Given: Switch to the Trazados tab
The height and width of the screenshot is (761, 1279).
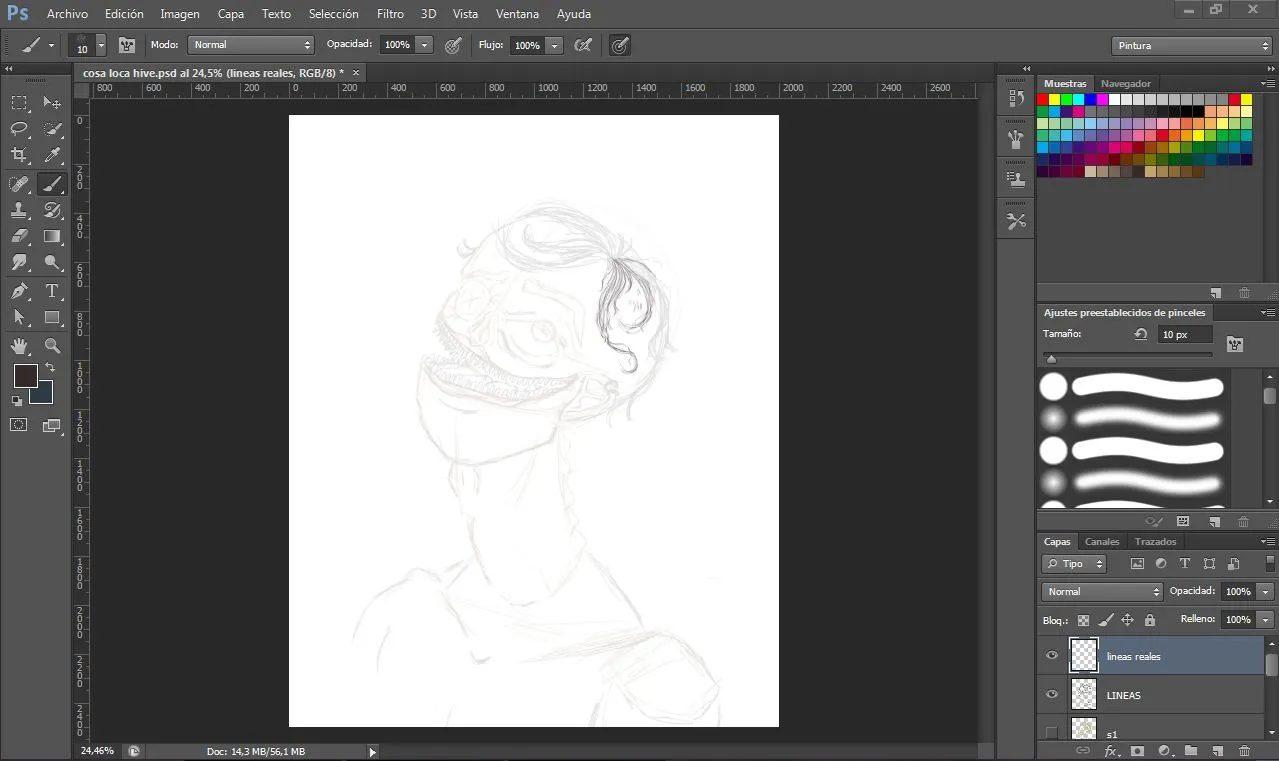Looking at the screenshot, I should click(1155, 542).
